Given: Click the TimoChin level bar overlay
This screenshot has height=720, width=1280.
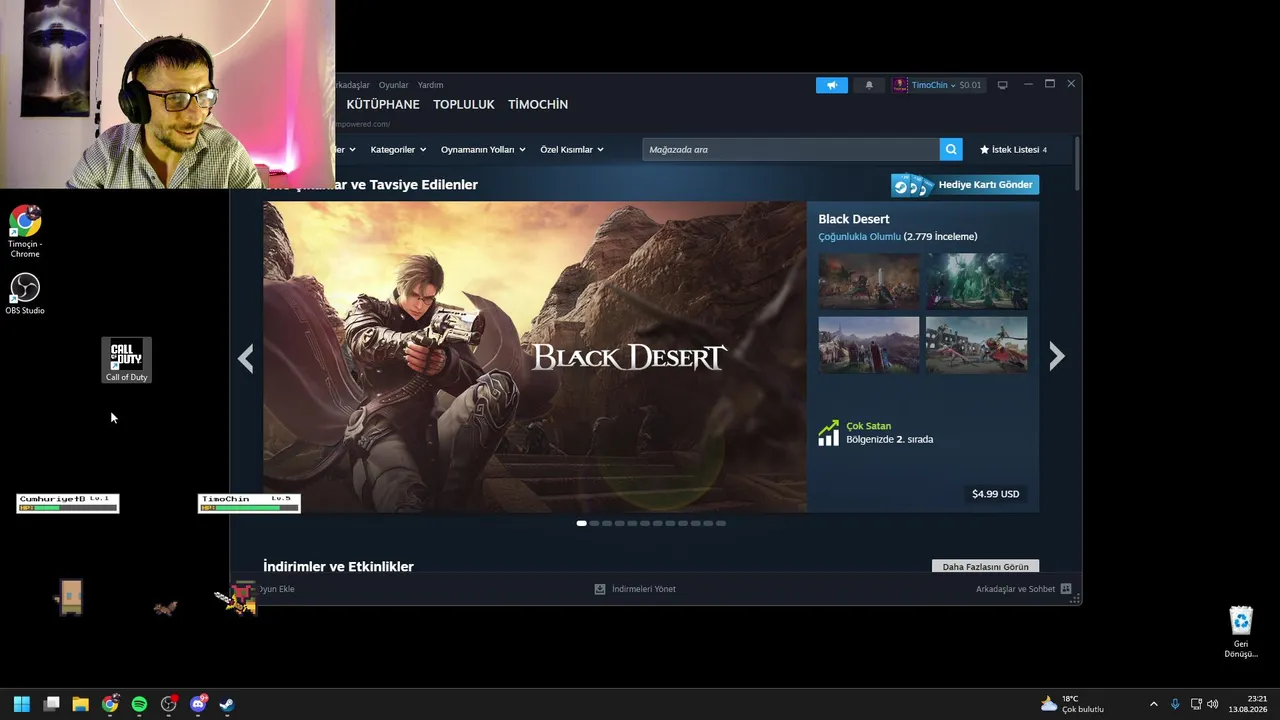Looking at the screenshot, I should point(249,503).
